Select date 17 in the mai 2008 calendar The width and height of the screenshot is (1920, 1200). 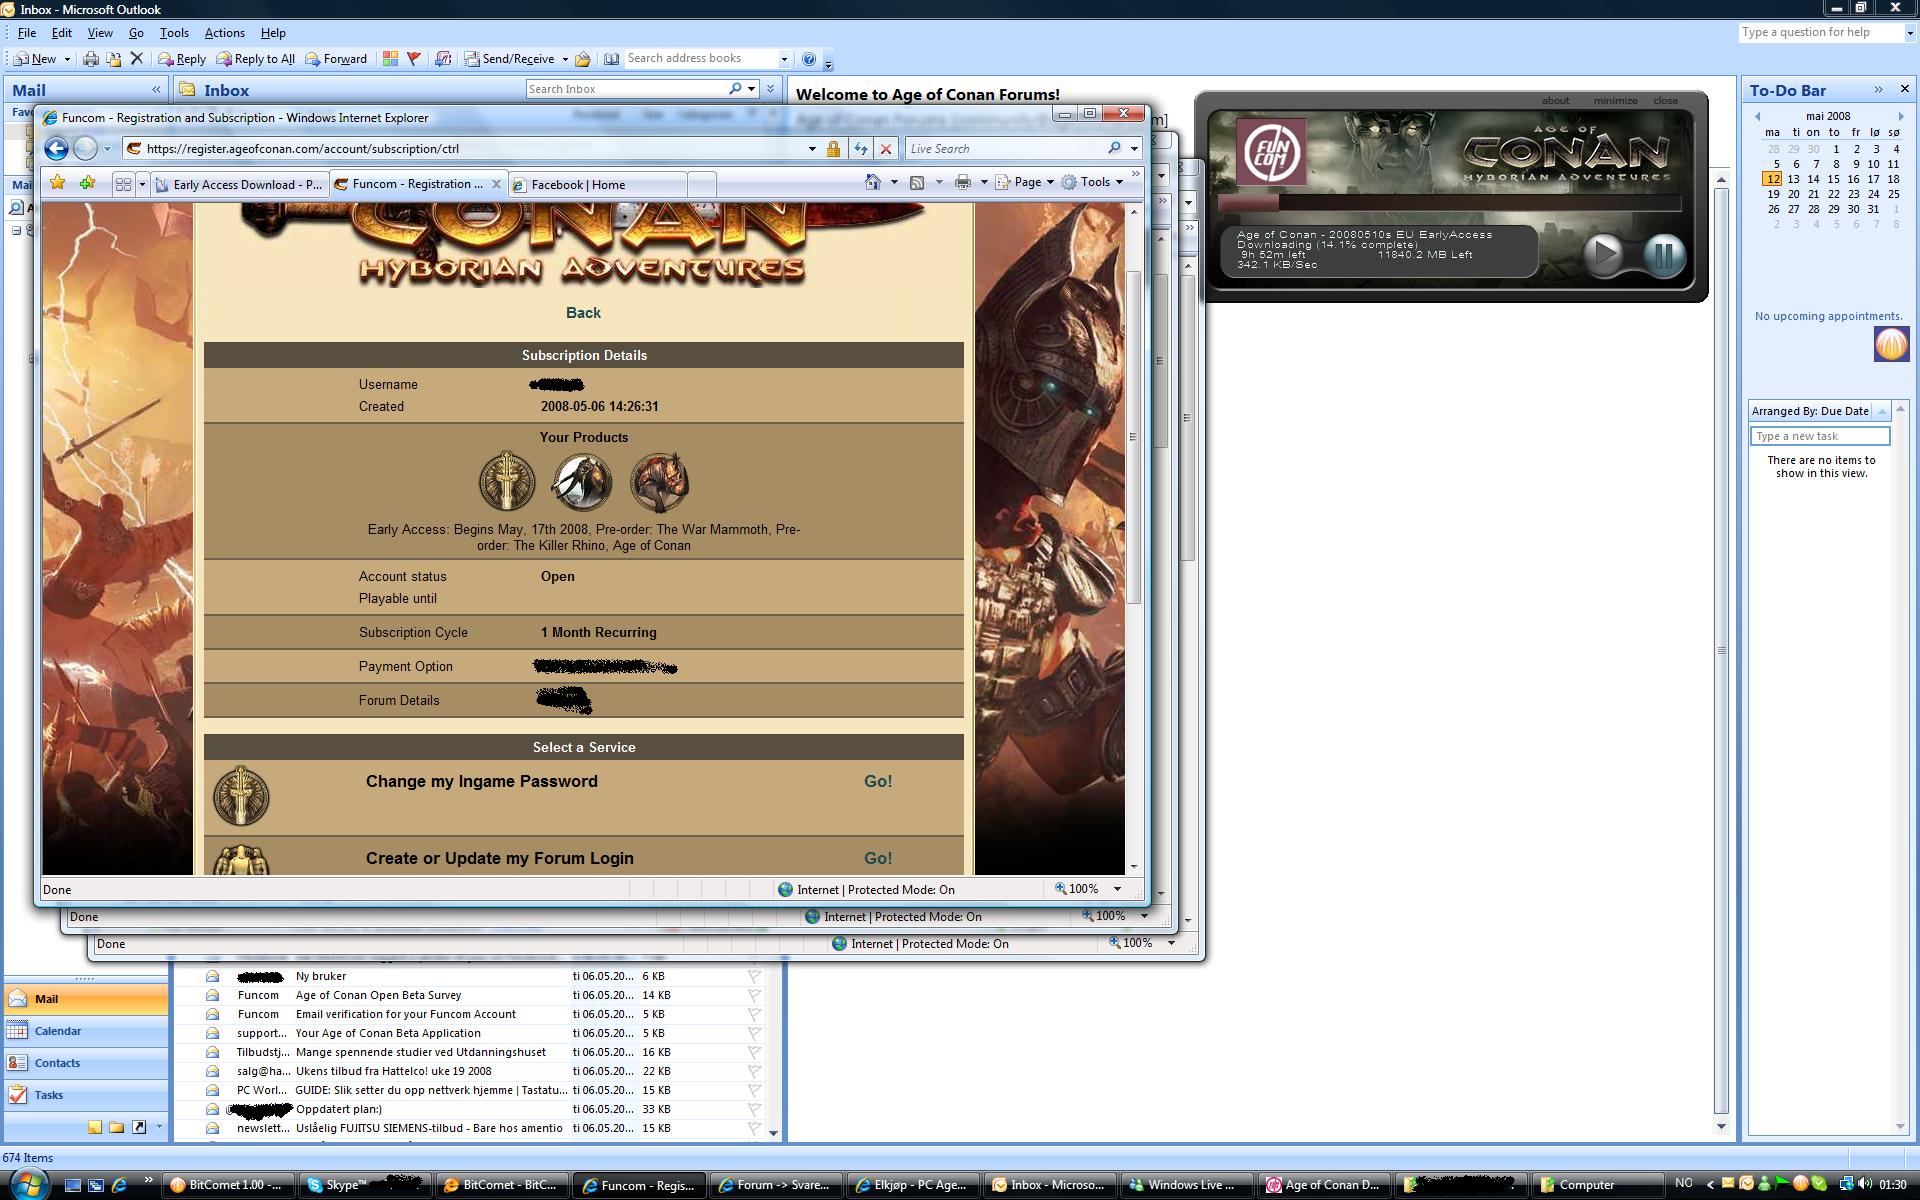(x=1873, y=179)
